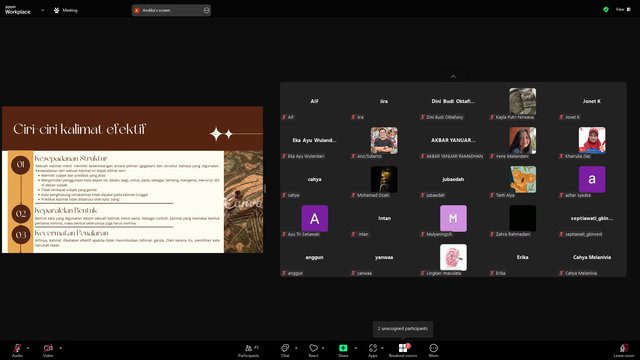The image size is (640, 360).
Task: Click the divider handle between slide and gallery
Action: 265,188
